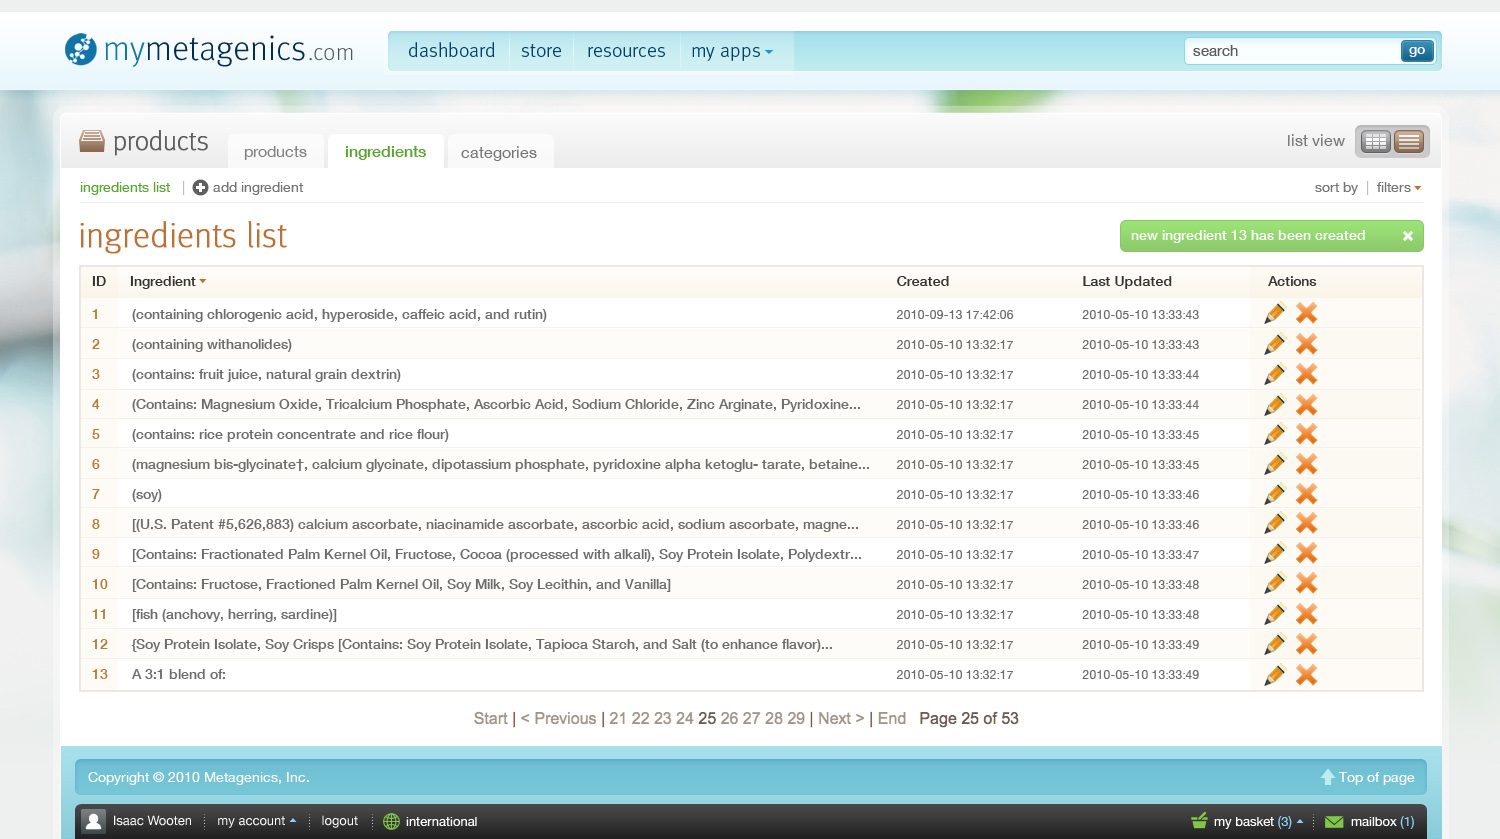Screen dimensions: 1500x839
Task: Go to Next page link
Action: [x=841, y=718]
